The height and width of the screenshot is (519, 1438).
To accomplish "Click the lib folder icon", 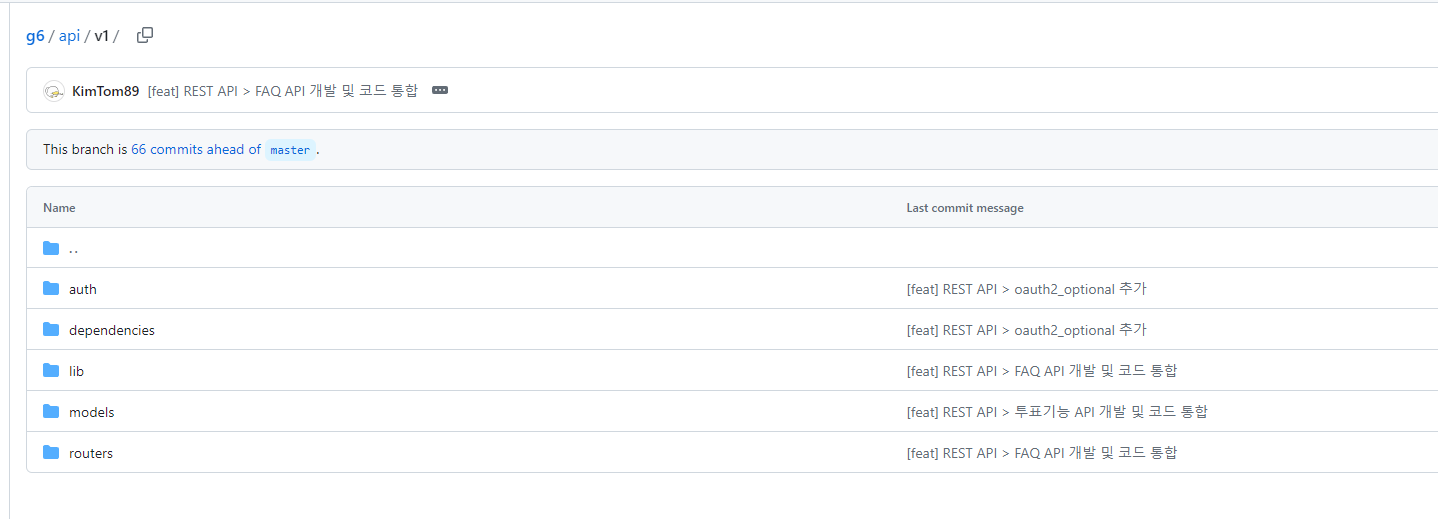I will pos(51,371).
